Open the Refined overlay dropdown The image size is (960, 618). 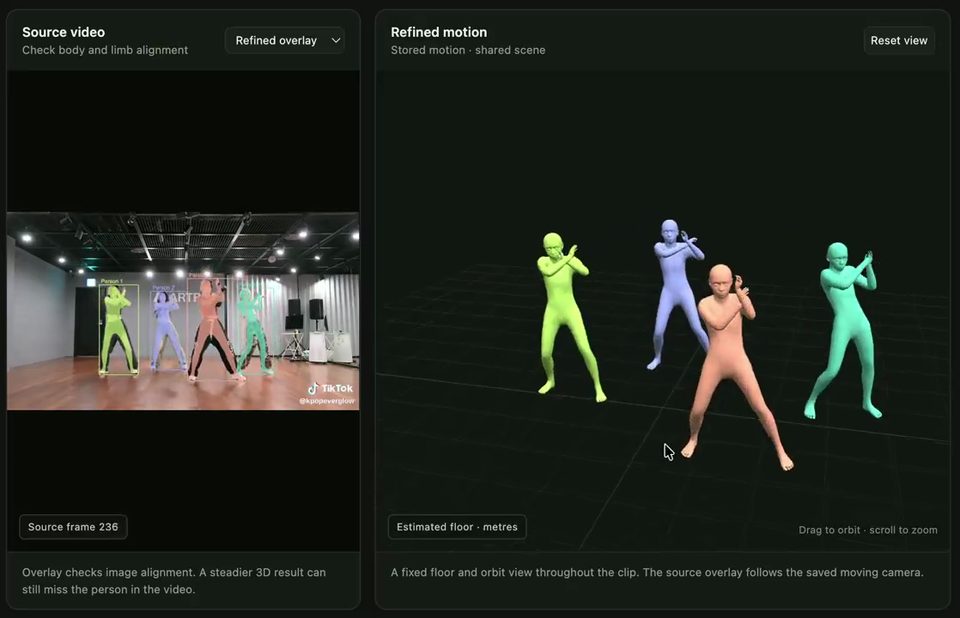285,40
